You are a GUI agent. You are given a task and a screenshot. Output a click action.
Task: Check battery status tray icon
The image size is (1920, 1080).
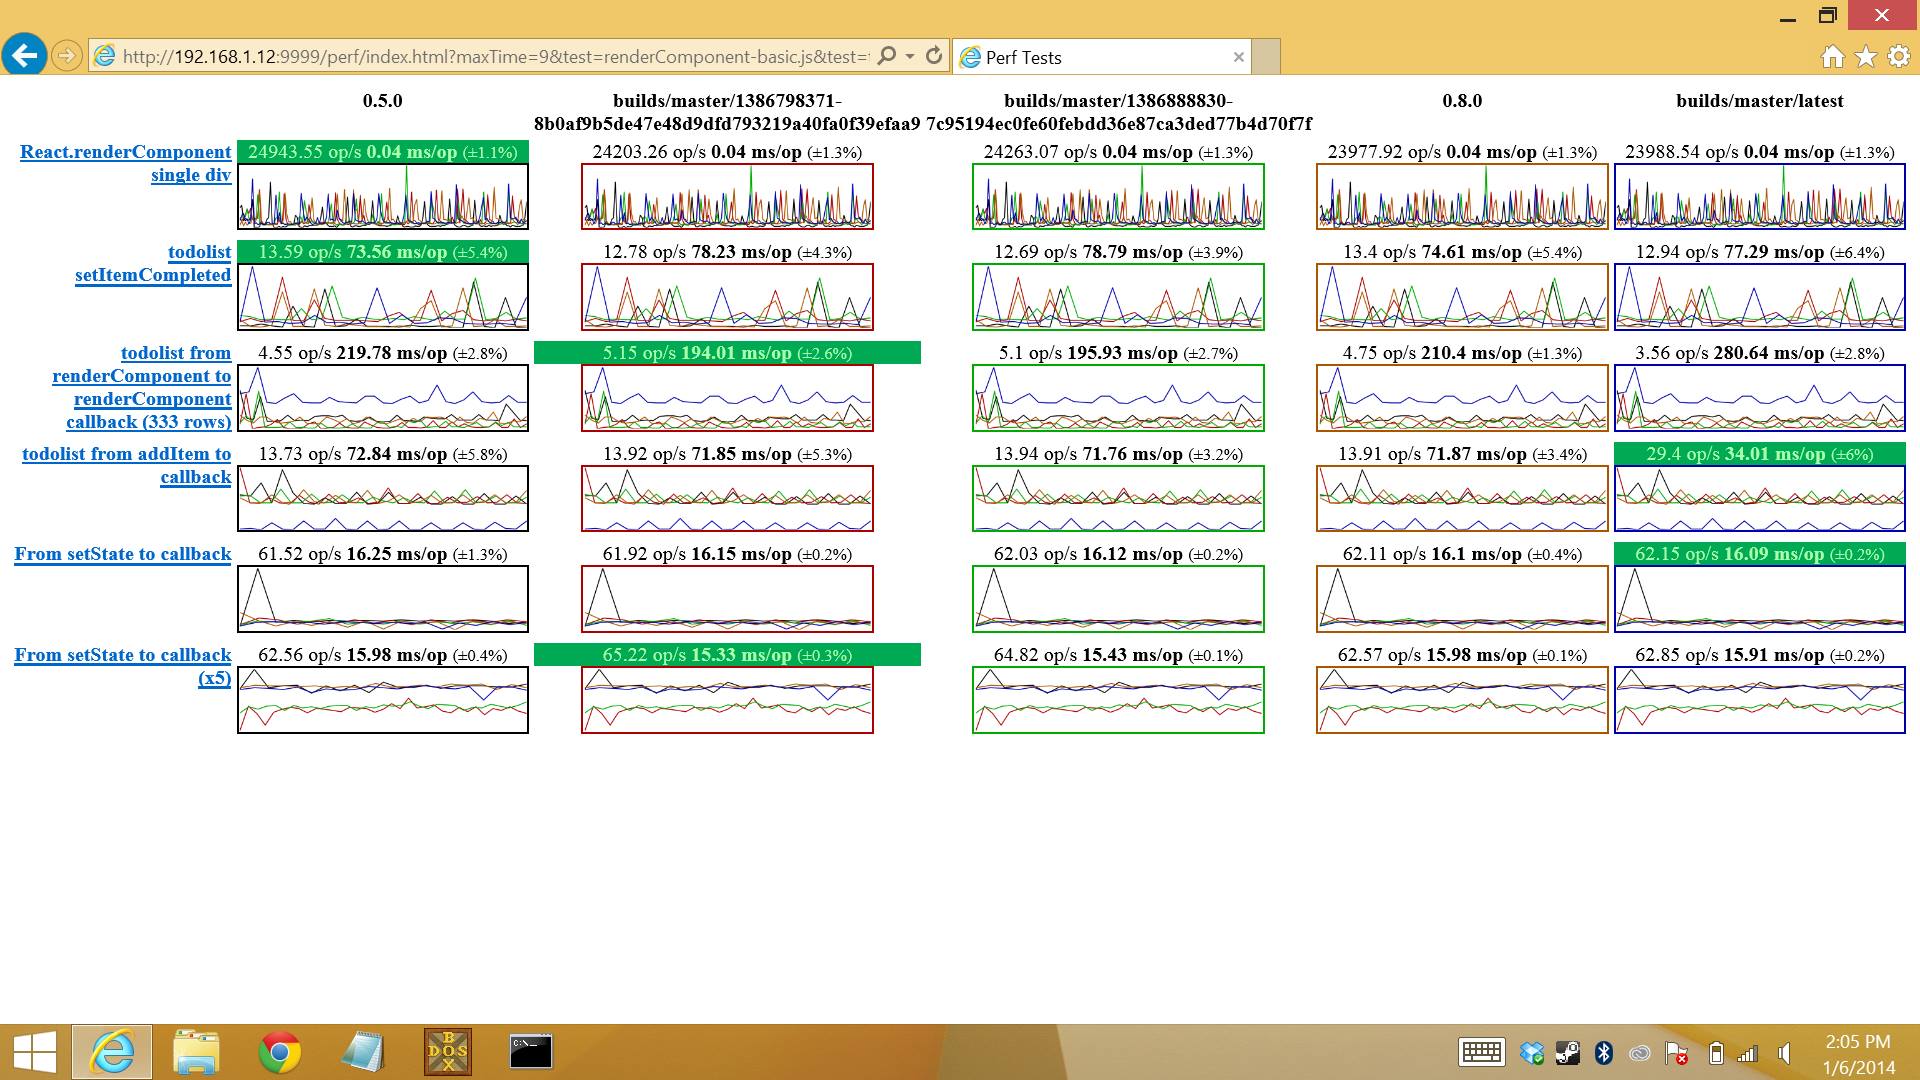point(1716,1053)
